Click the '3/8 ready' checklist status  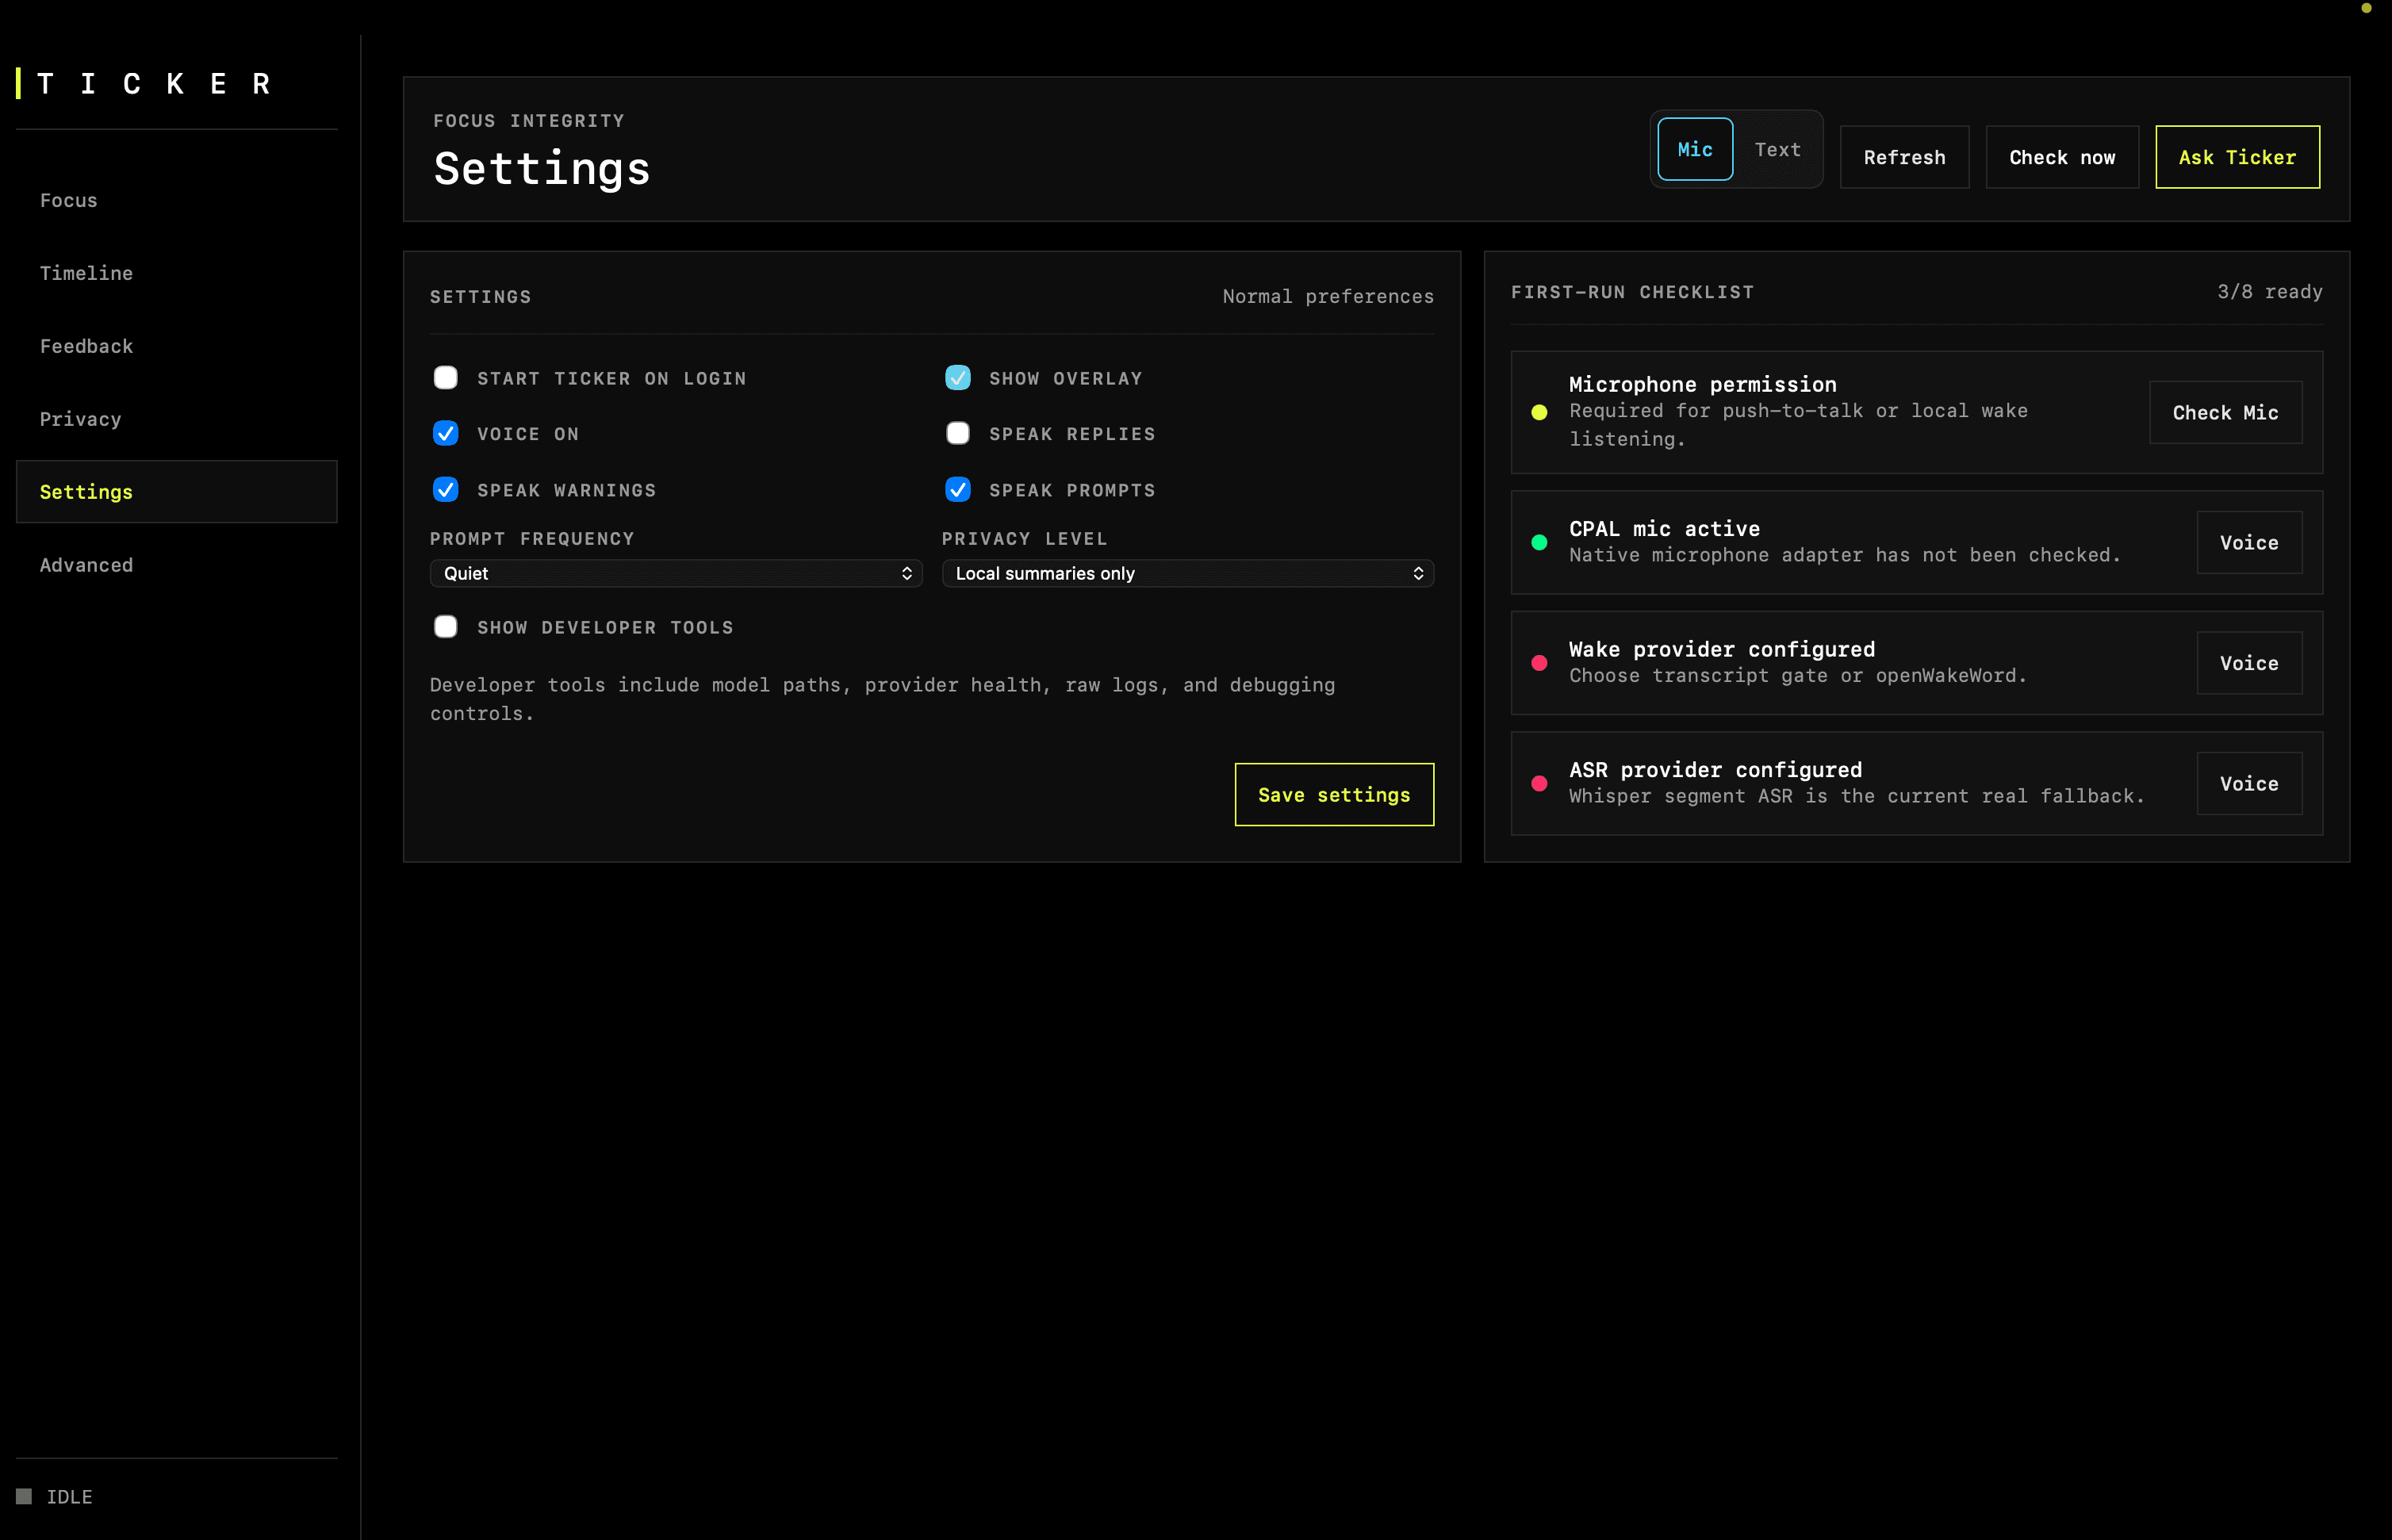pos(2269,292)
